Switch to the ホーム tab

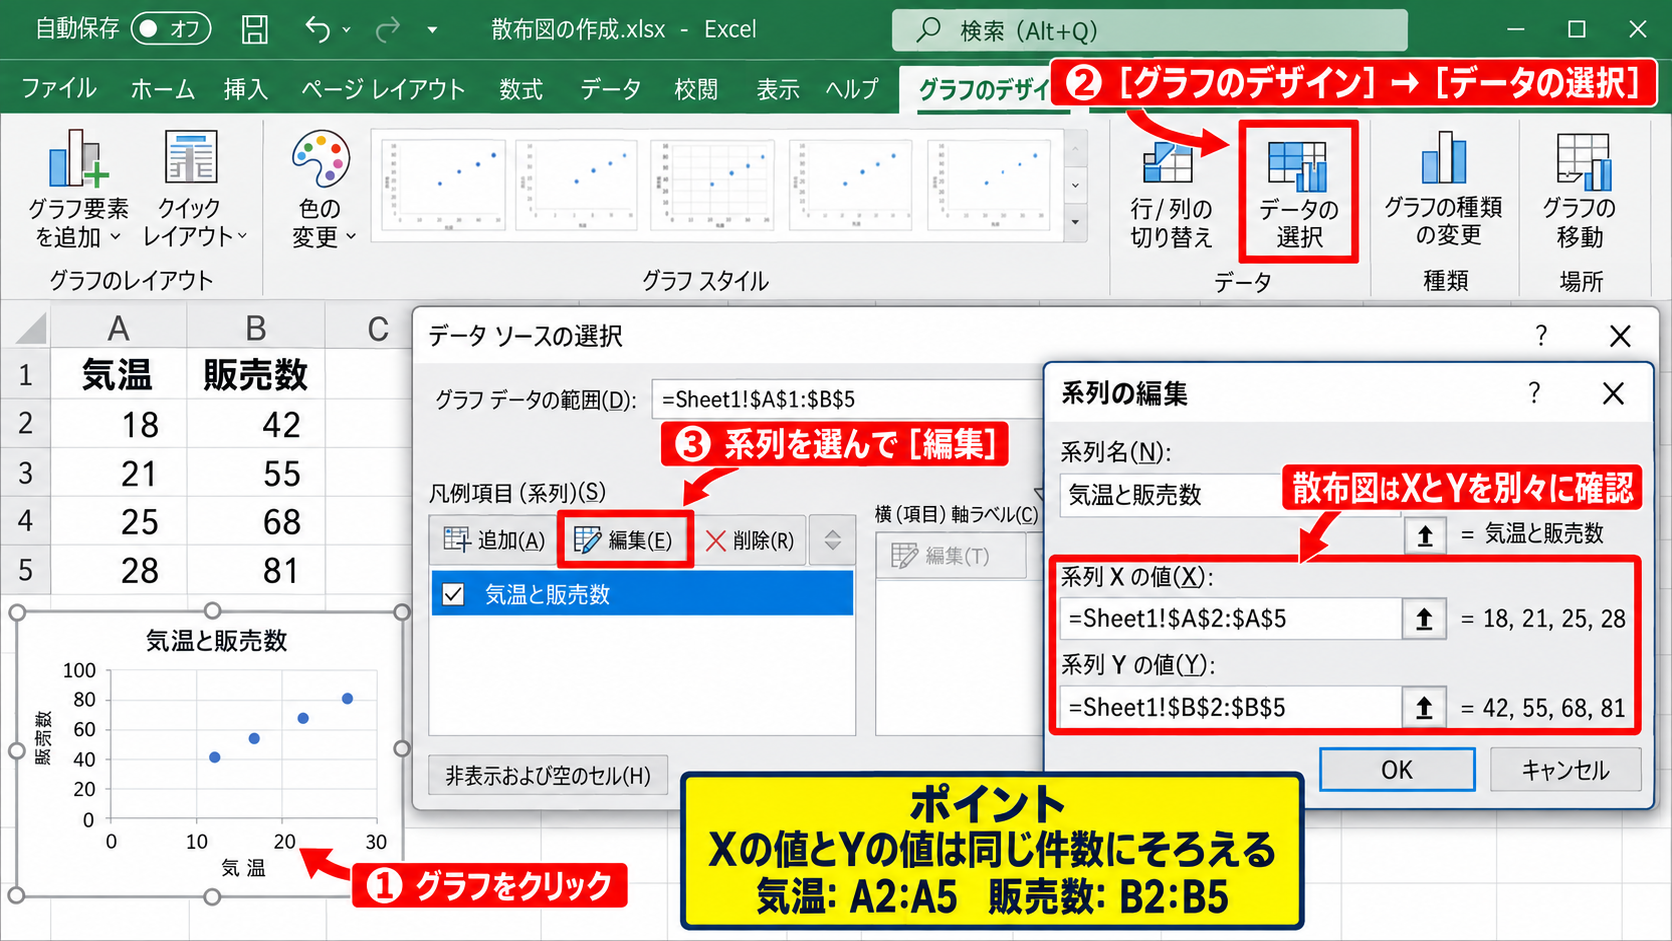(163, 89)
